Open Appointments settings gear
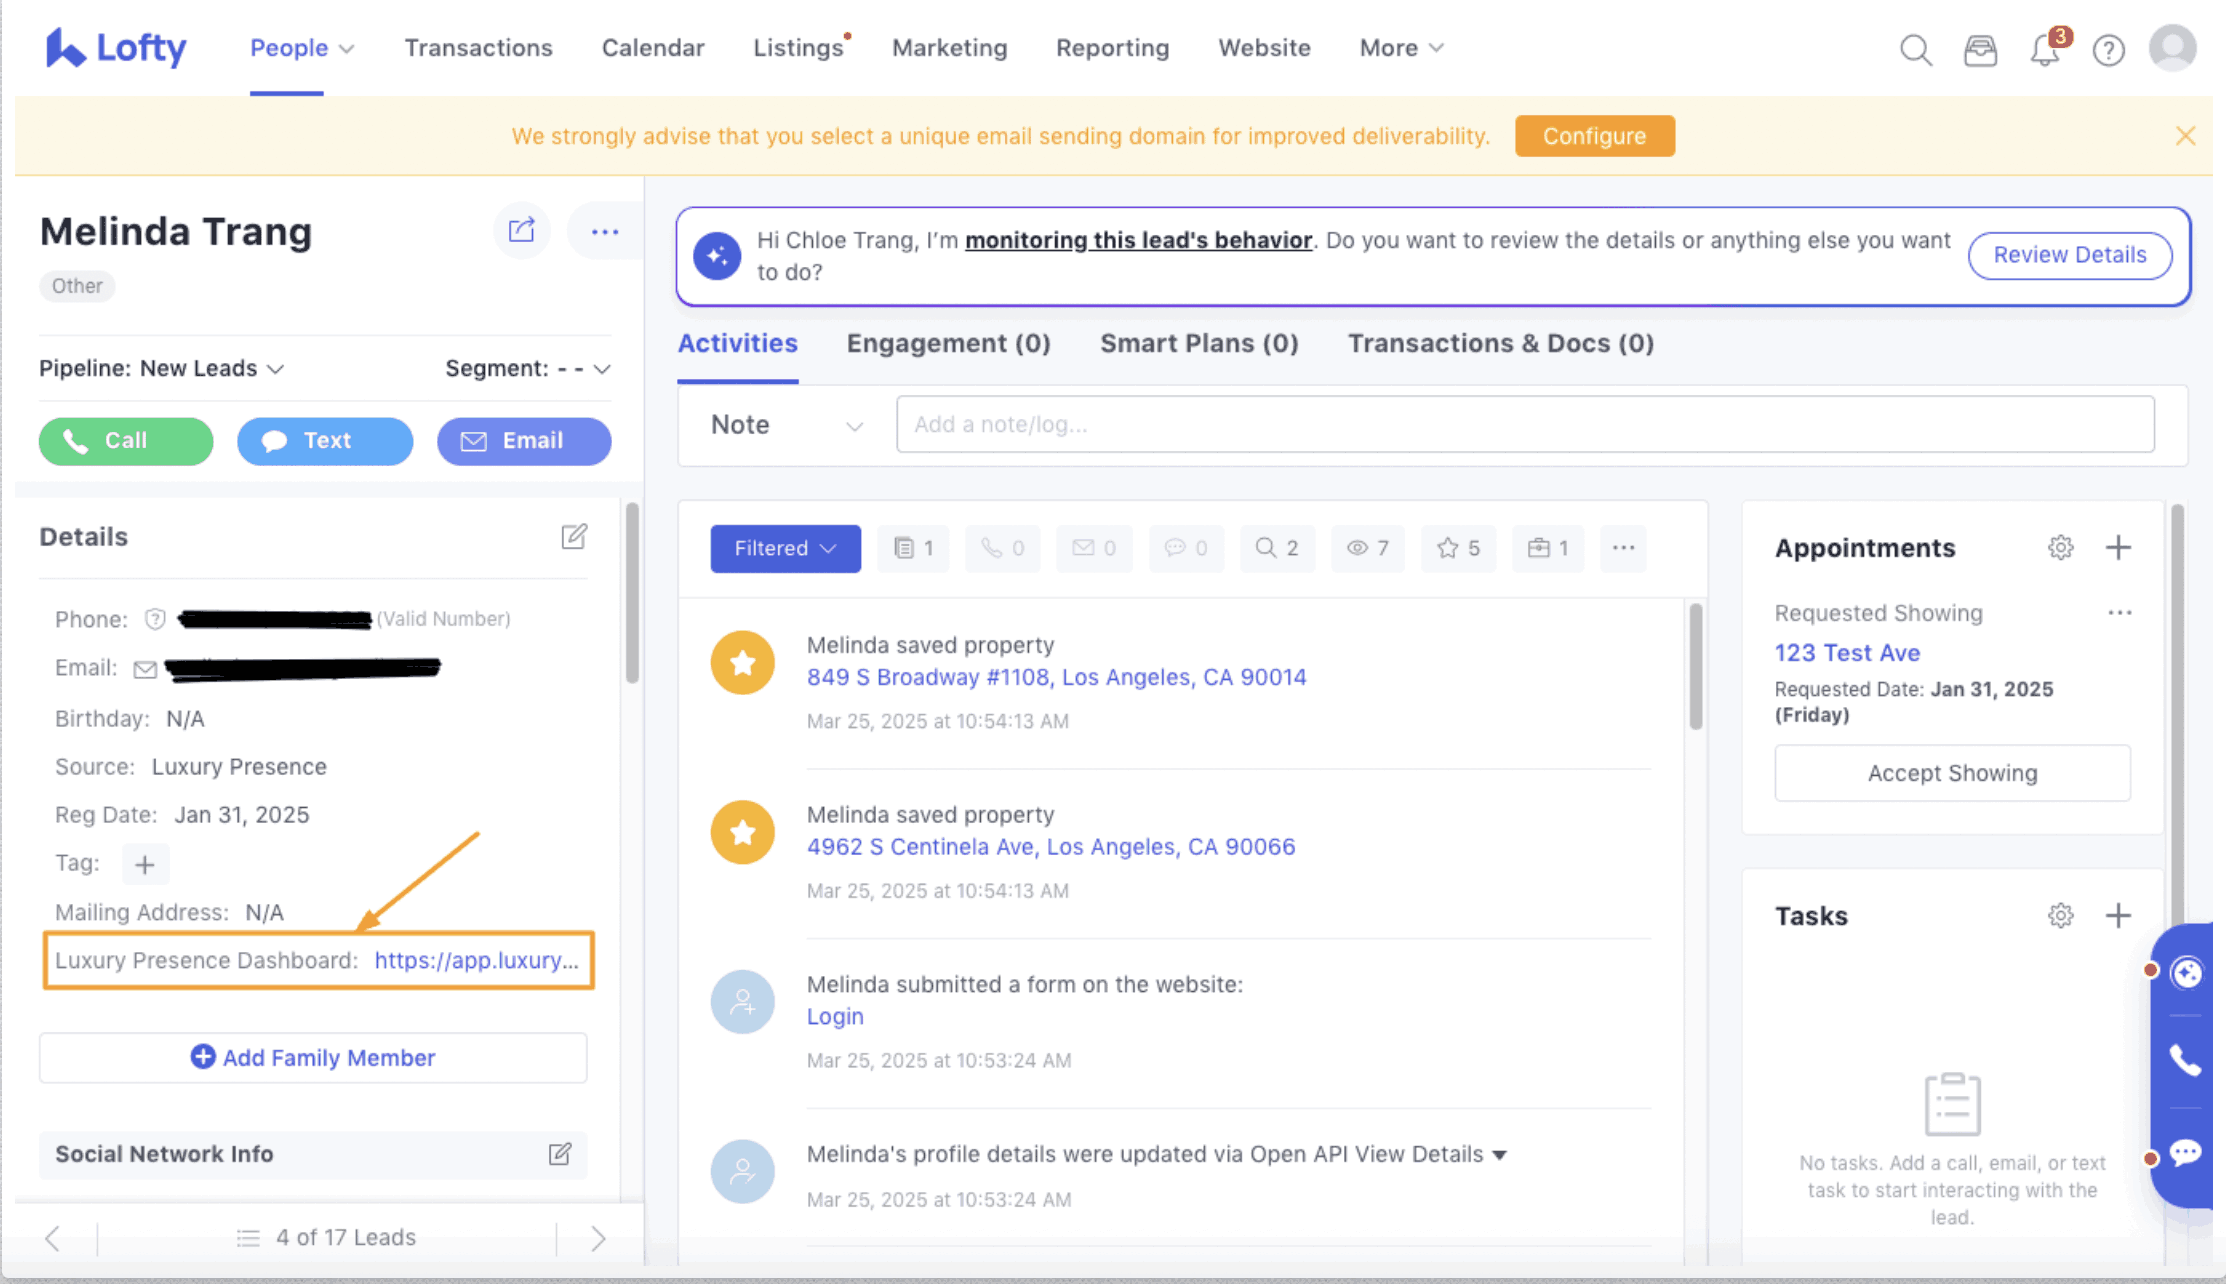2226x1284 pixels. click(2060, 548)
